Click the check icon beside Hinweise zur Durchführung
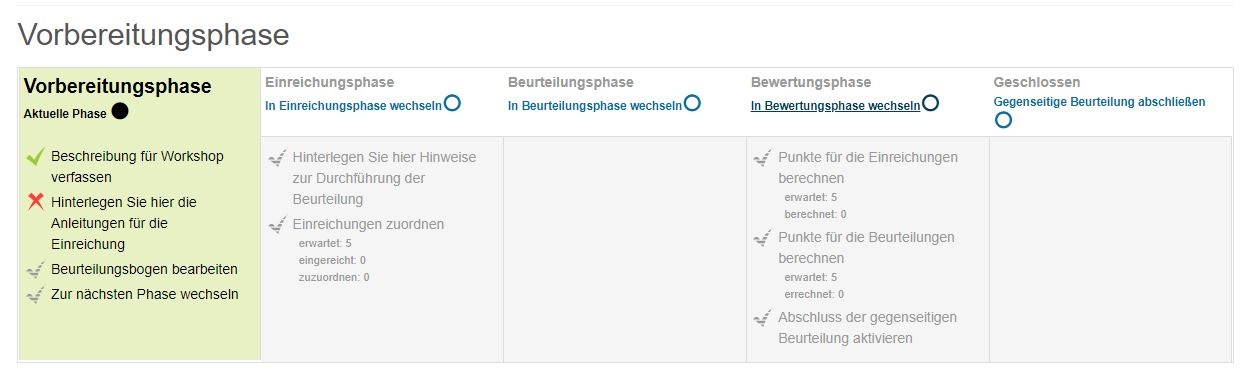 coord(278,158)
